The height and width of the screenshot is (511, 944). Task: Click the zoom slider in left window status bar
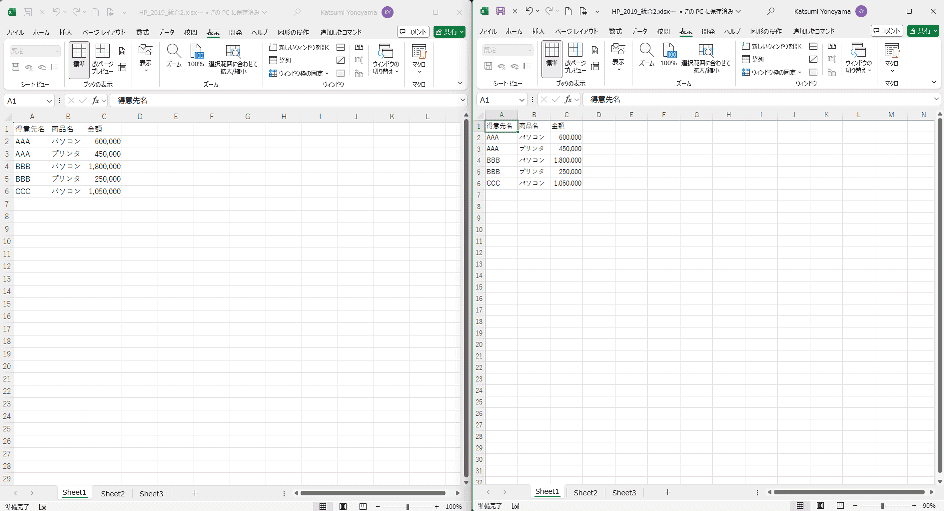408,506
